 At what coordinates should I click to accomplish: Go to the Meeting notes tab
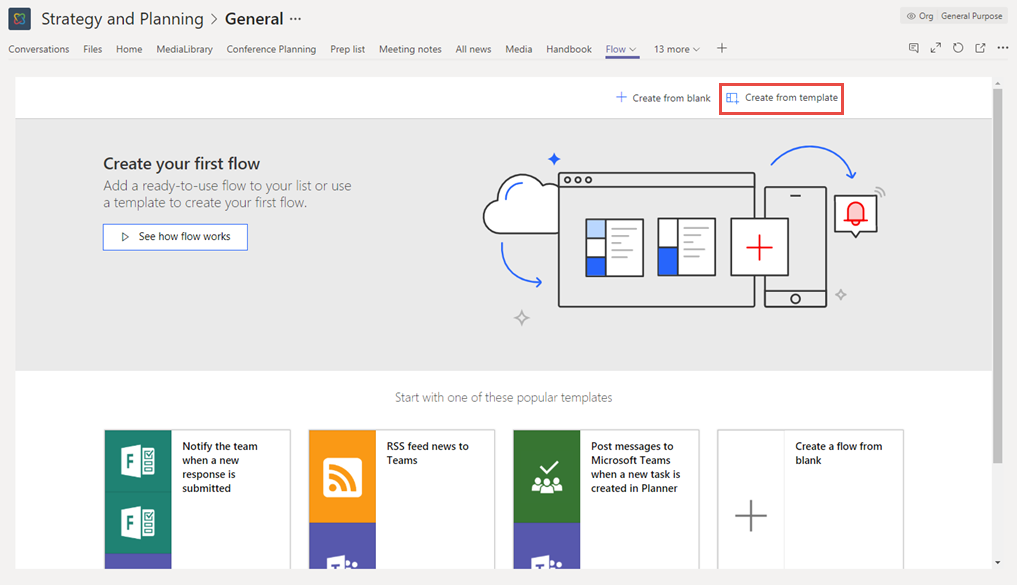pos(410,49)
